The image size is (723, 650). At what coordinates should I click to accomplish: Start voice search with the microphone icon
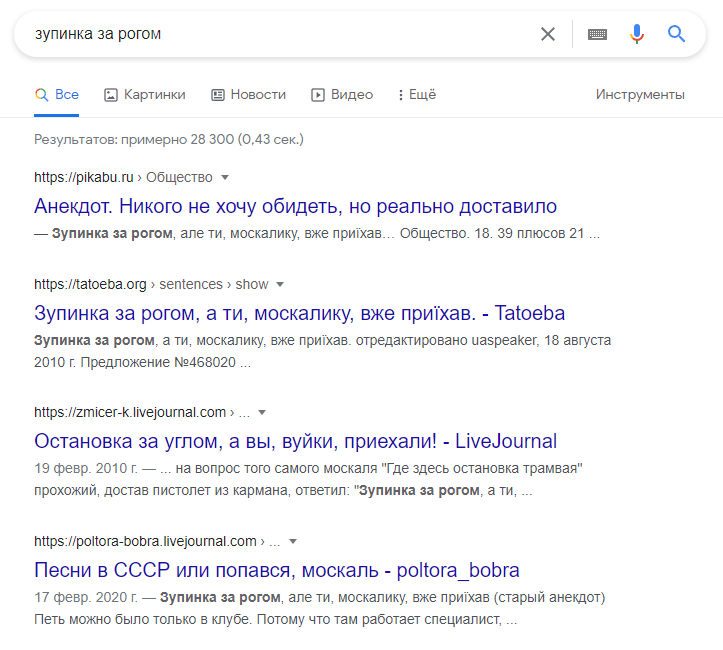tap(637, 34)
